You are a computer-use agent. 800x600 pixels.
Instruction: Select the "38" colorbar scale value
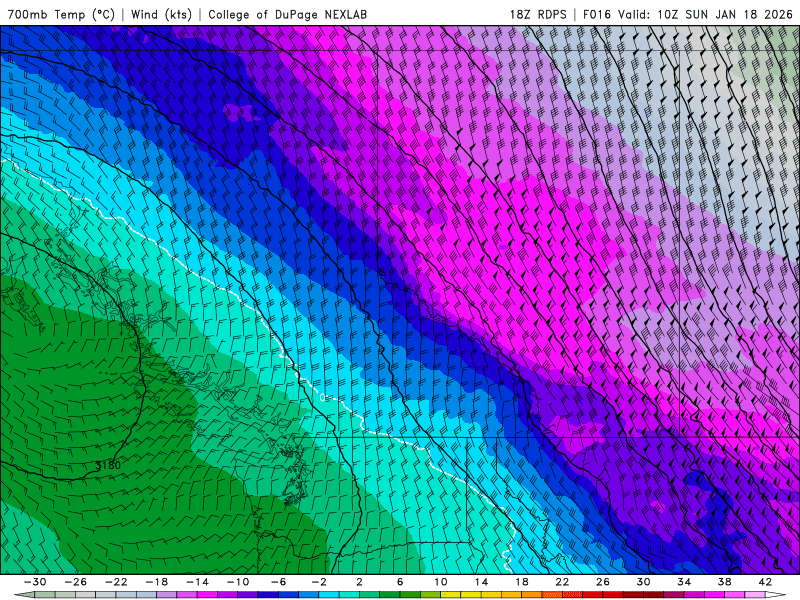tap(724, 582)
